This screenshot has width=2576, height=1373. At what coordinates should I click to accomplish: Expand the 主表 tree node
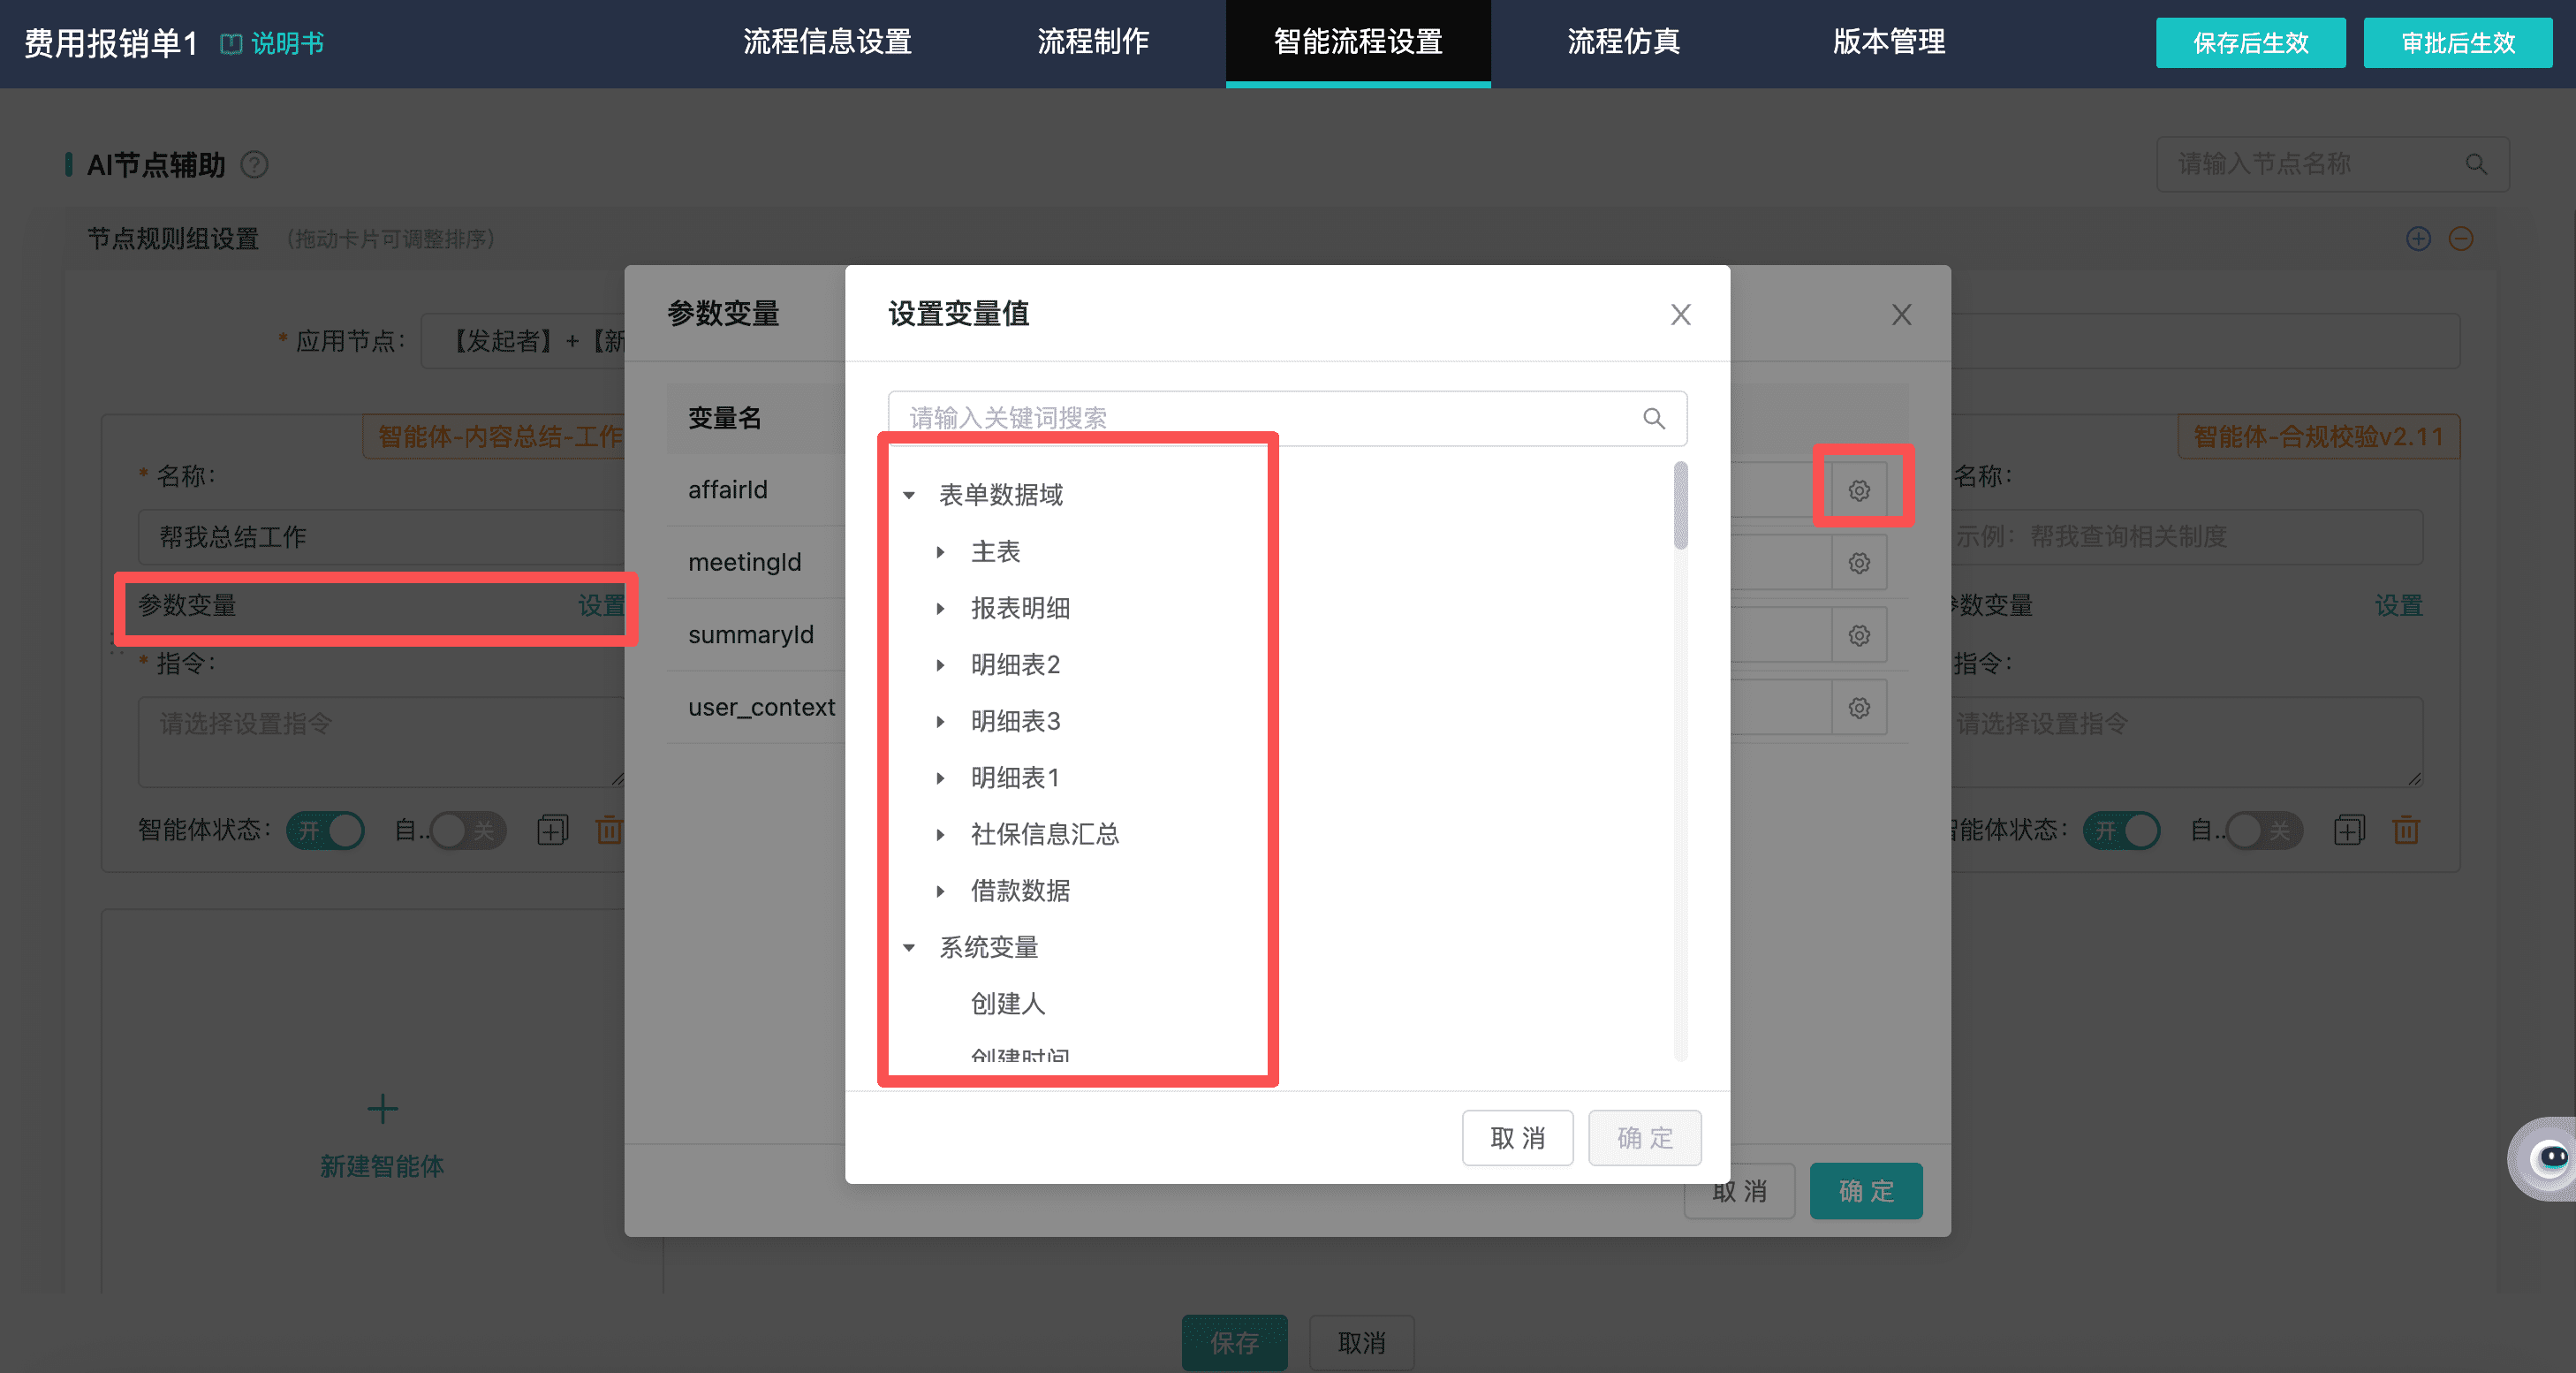tap(940, 552)
